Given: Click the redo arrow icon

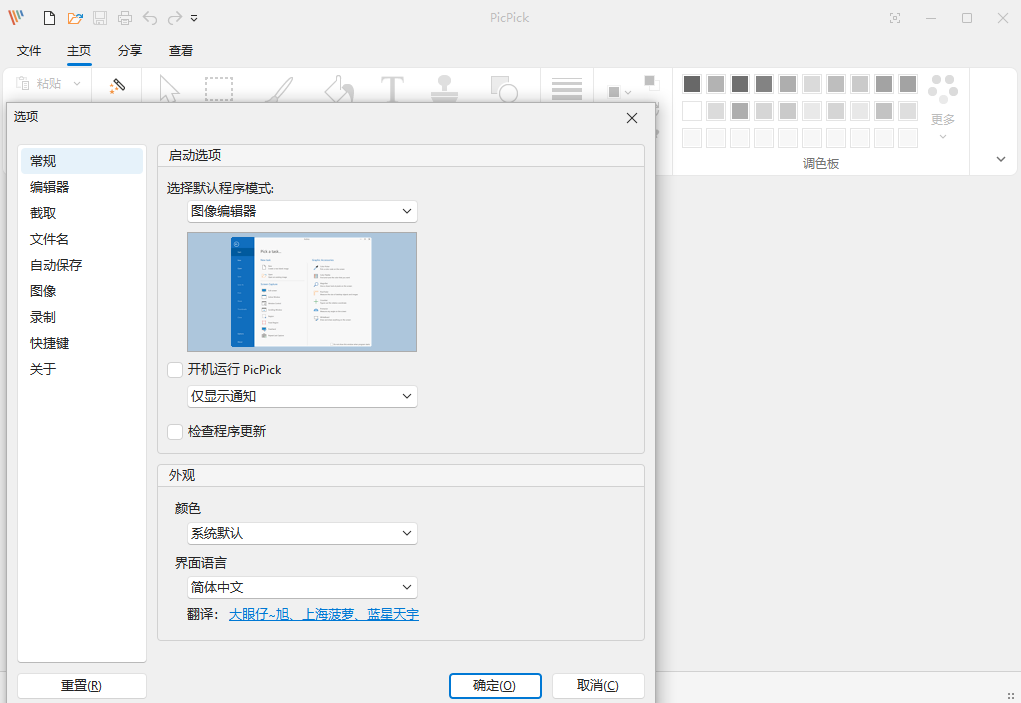Looking at the screenshot, I should coord(175,18).
